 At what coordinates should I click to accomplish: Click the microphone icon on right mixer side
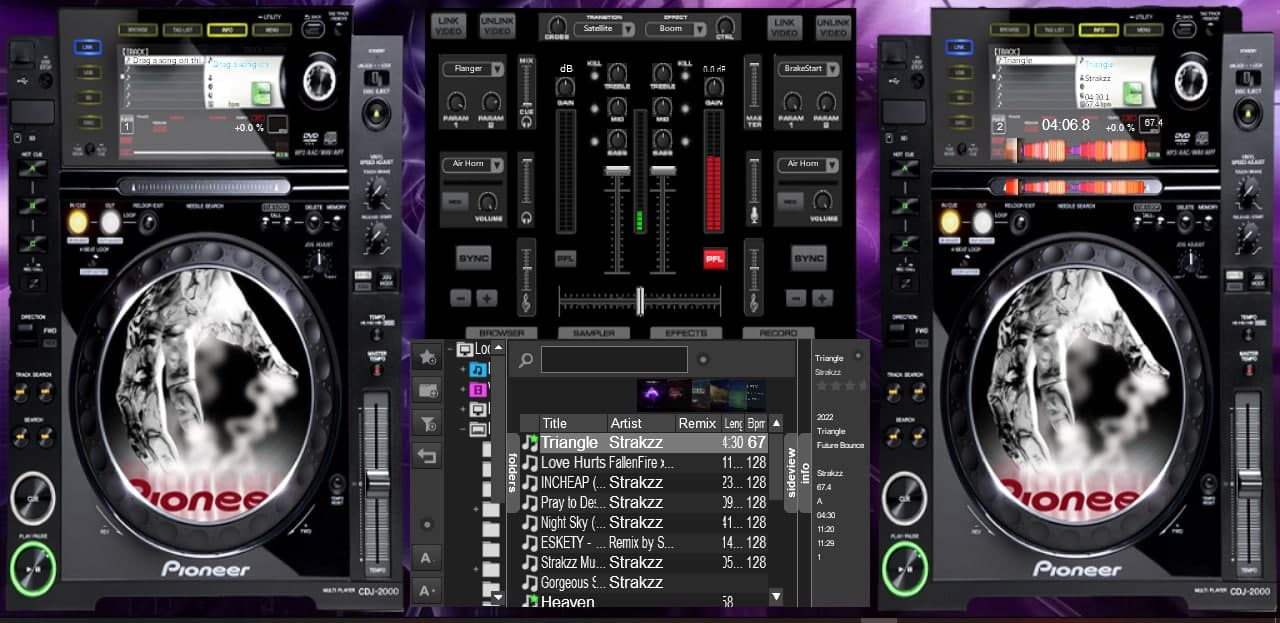coord(753,216)
